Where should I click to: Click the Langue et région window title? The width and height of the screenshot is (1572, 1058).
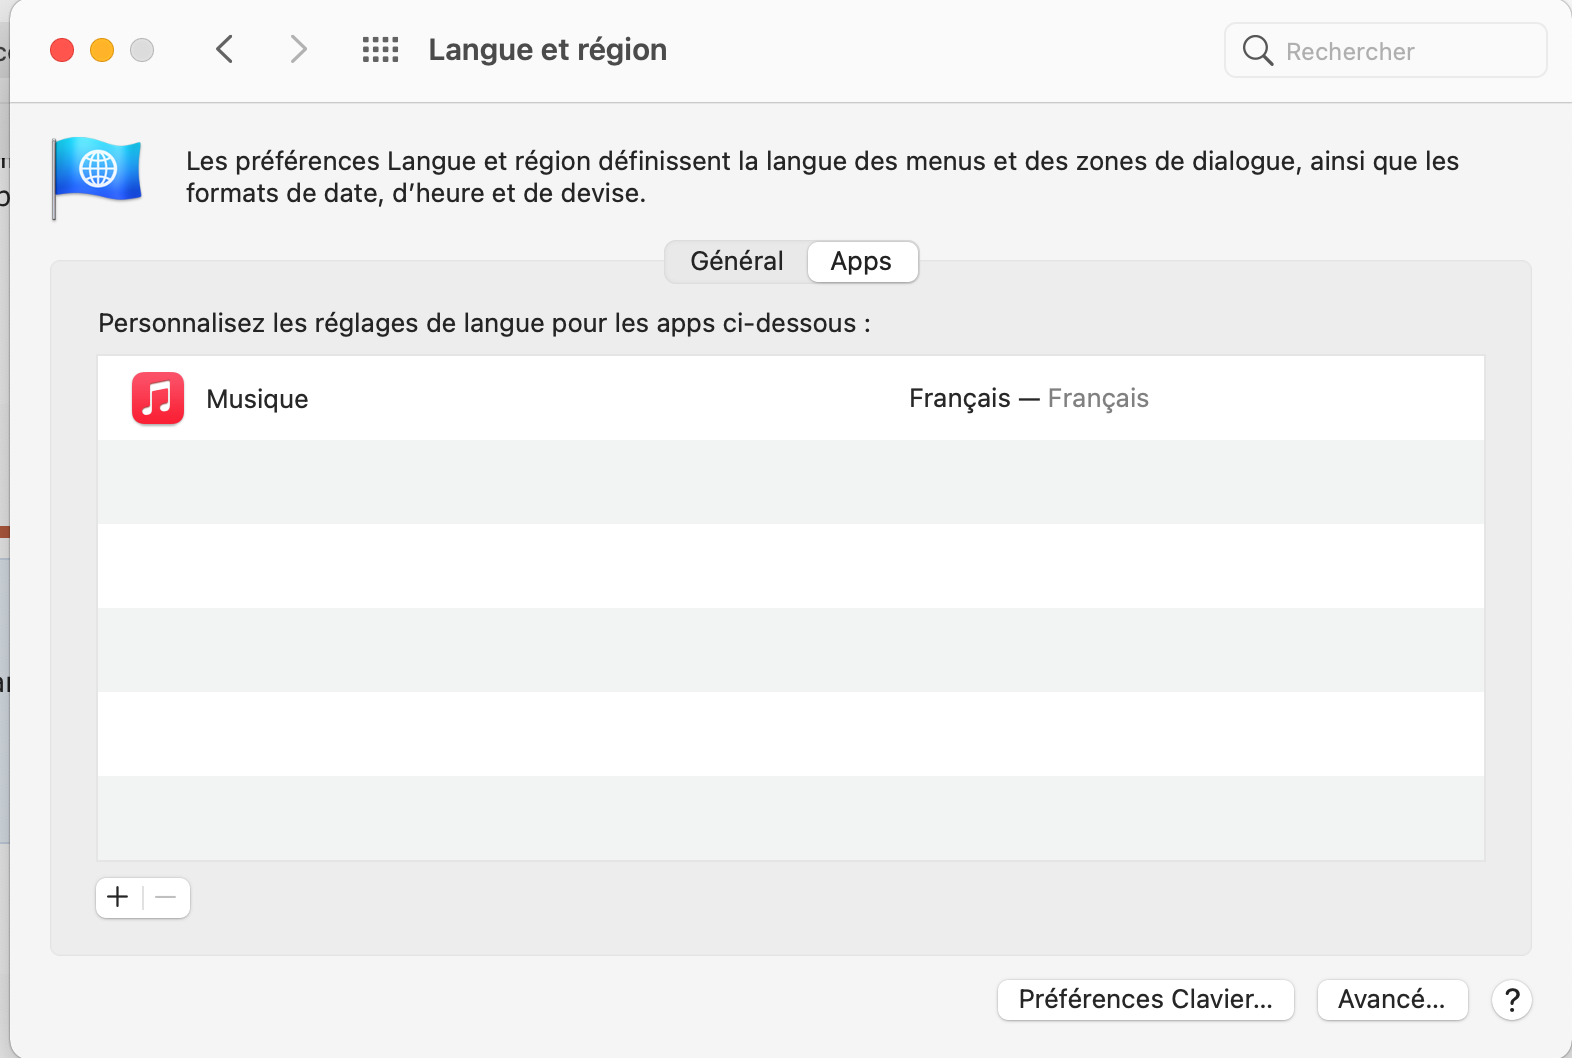[x=547, y=49]
